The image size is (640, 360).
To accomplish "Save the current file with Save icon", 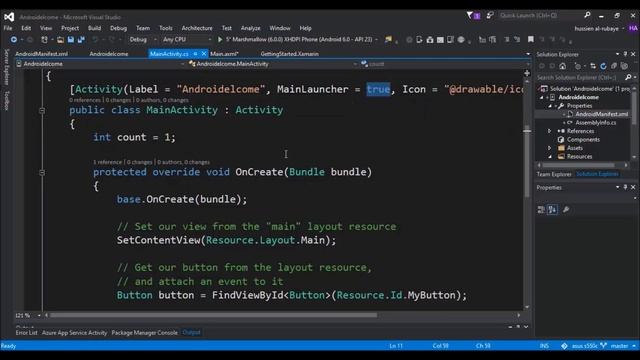I will pos(71,40).
